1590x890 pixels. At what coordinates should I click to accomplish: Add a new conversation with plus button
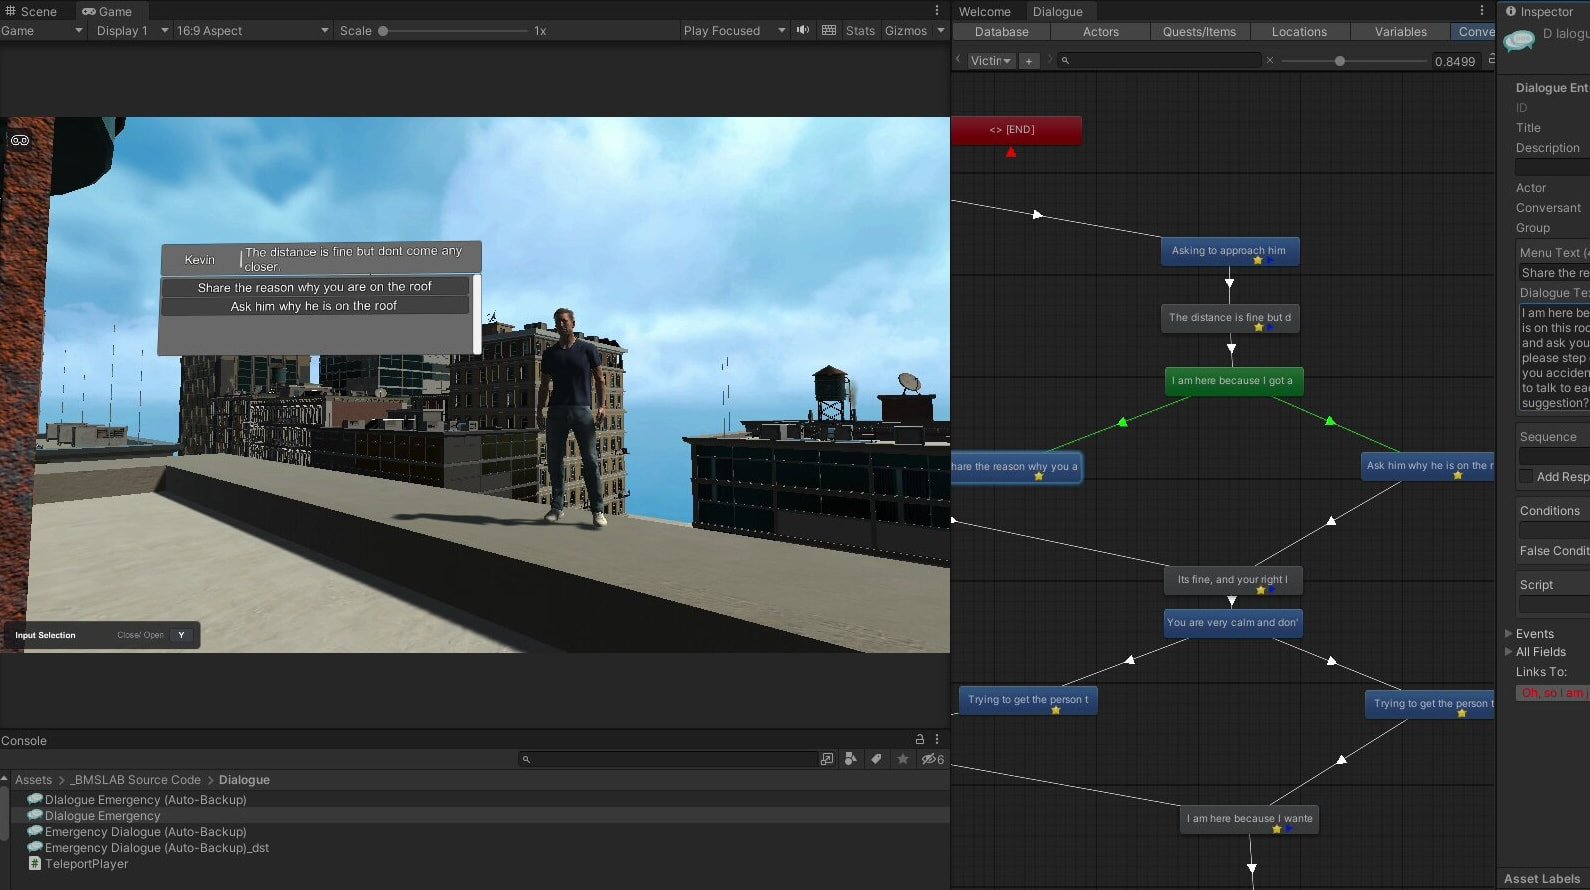[x=1028, y=61]
